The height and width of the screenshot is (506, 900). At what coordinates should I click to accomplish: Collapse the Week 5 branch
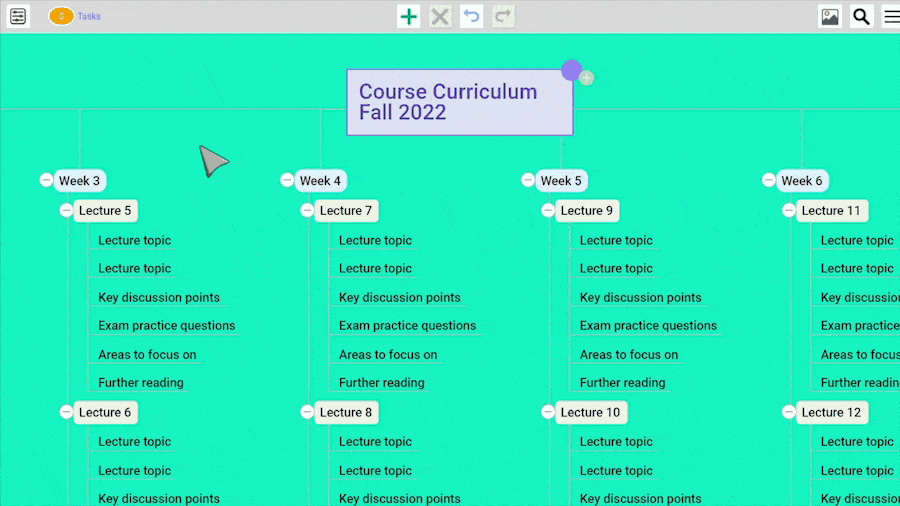pos(528,180)
